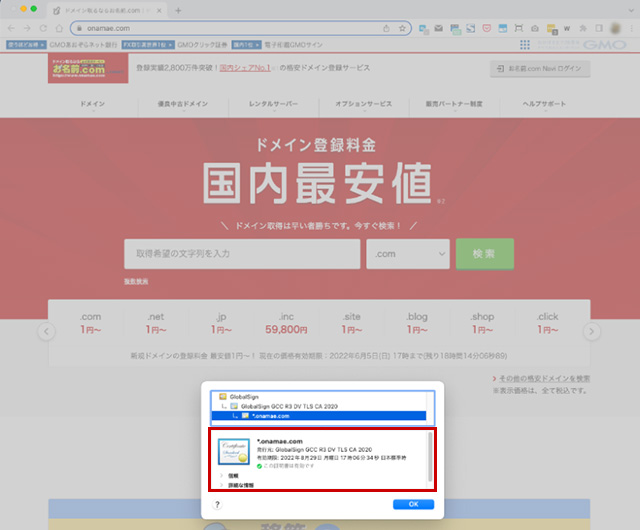Click the GMOクリック証券 bar link
Screen dimensions: 640x530
[x=202, y=45]
